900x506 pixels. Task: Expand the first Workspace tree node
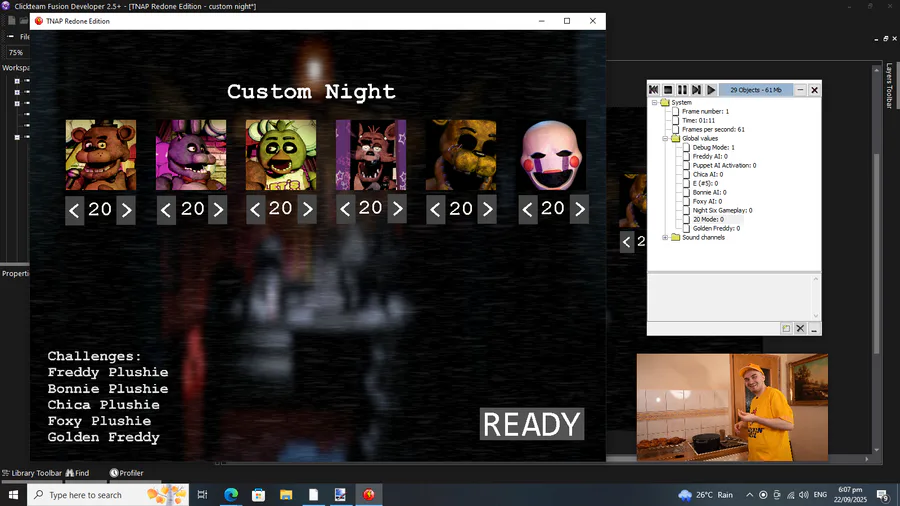click(17, 81)
